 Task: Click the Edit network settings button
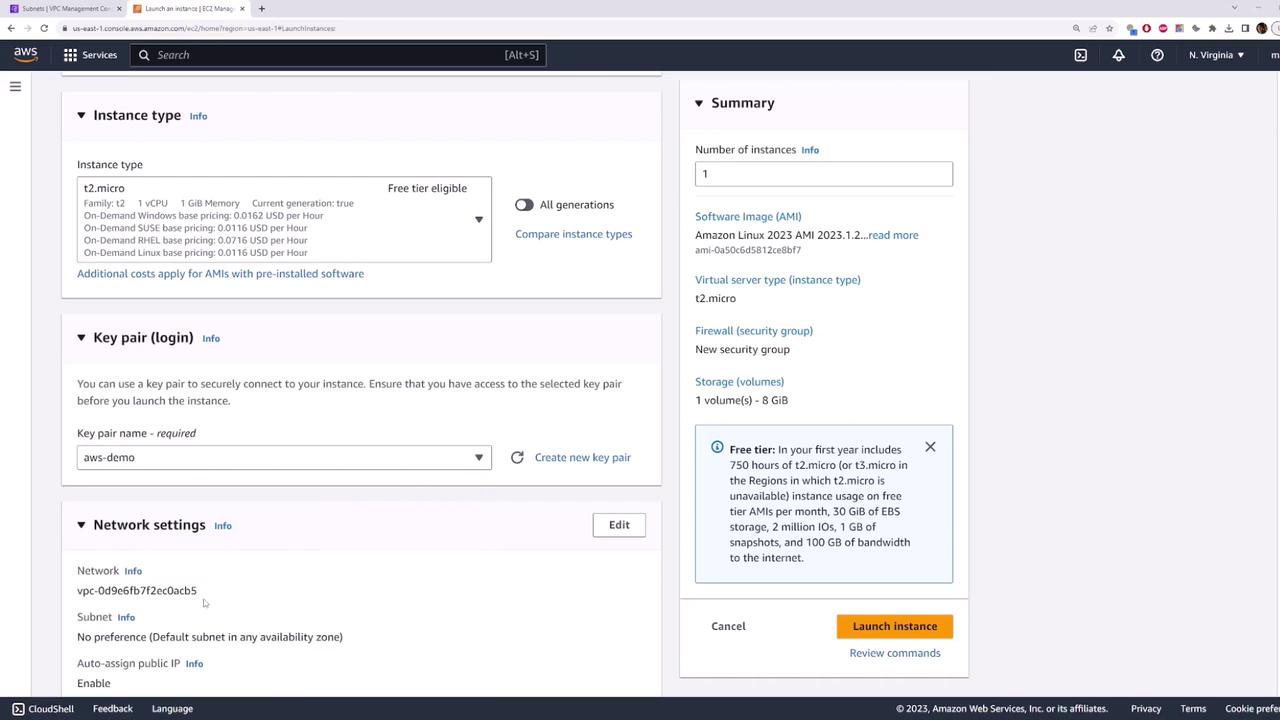click(x=619, y=525)
